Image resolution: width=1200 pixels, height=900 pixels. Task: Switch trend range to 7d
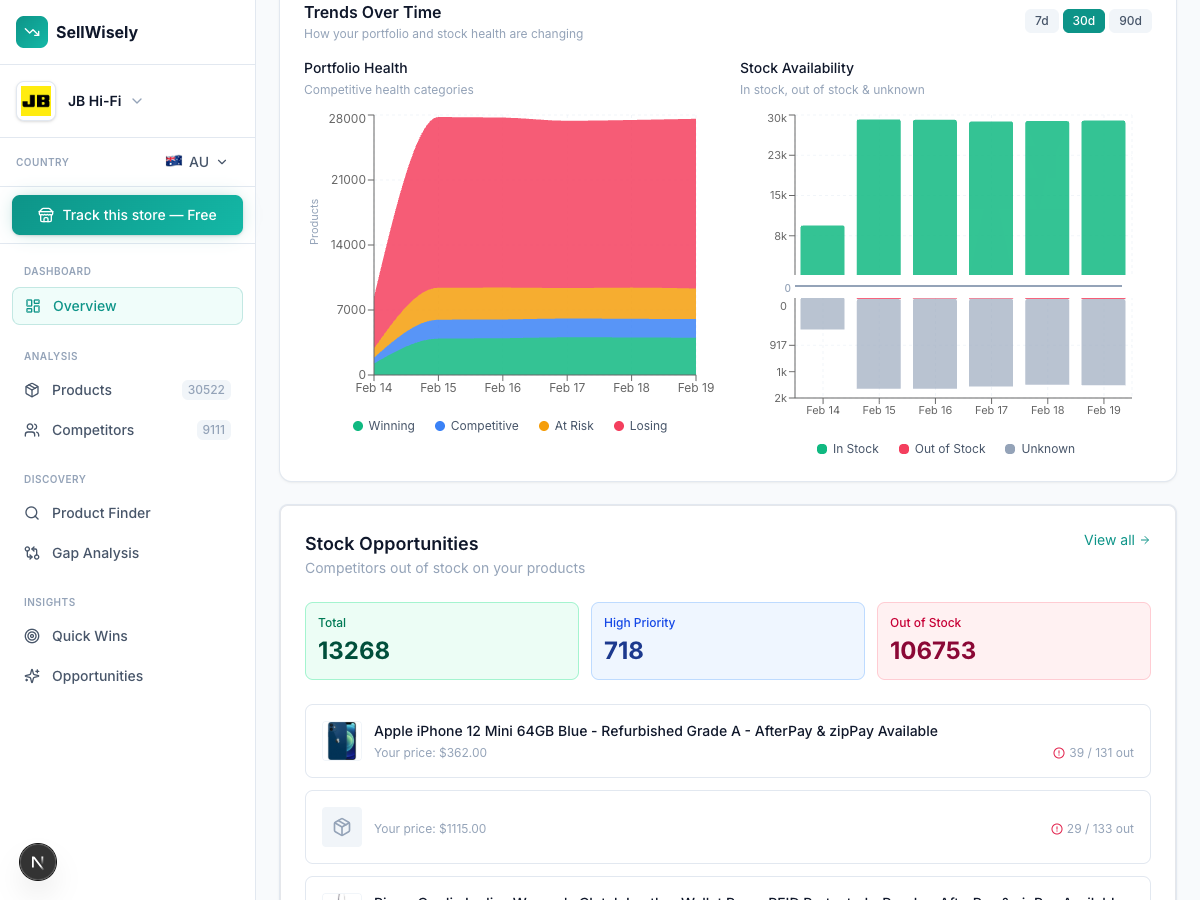pos(1041,21)
